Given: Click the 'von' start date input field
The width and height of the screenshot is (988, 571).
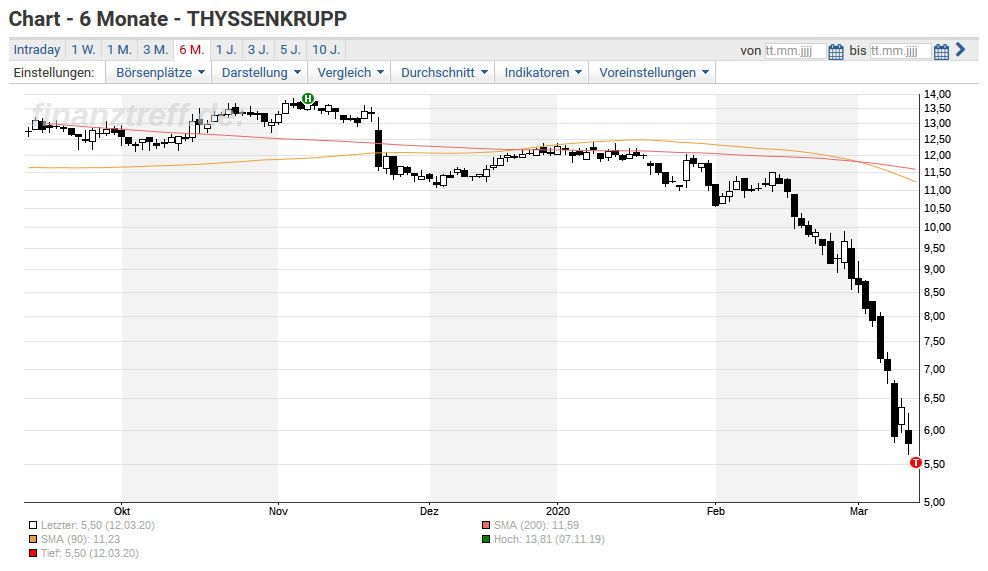Looking at the screenshot, I should pyautogui.click(x=795, y=51).
